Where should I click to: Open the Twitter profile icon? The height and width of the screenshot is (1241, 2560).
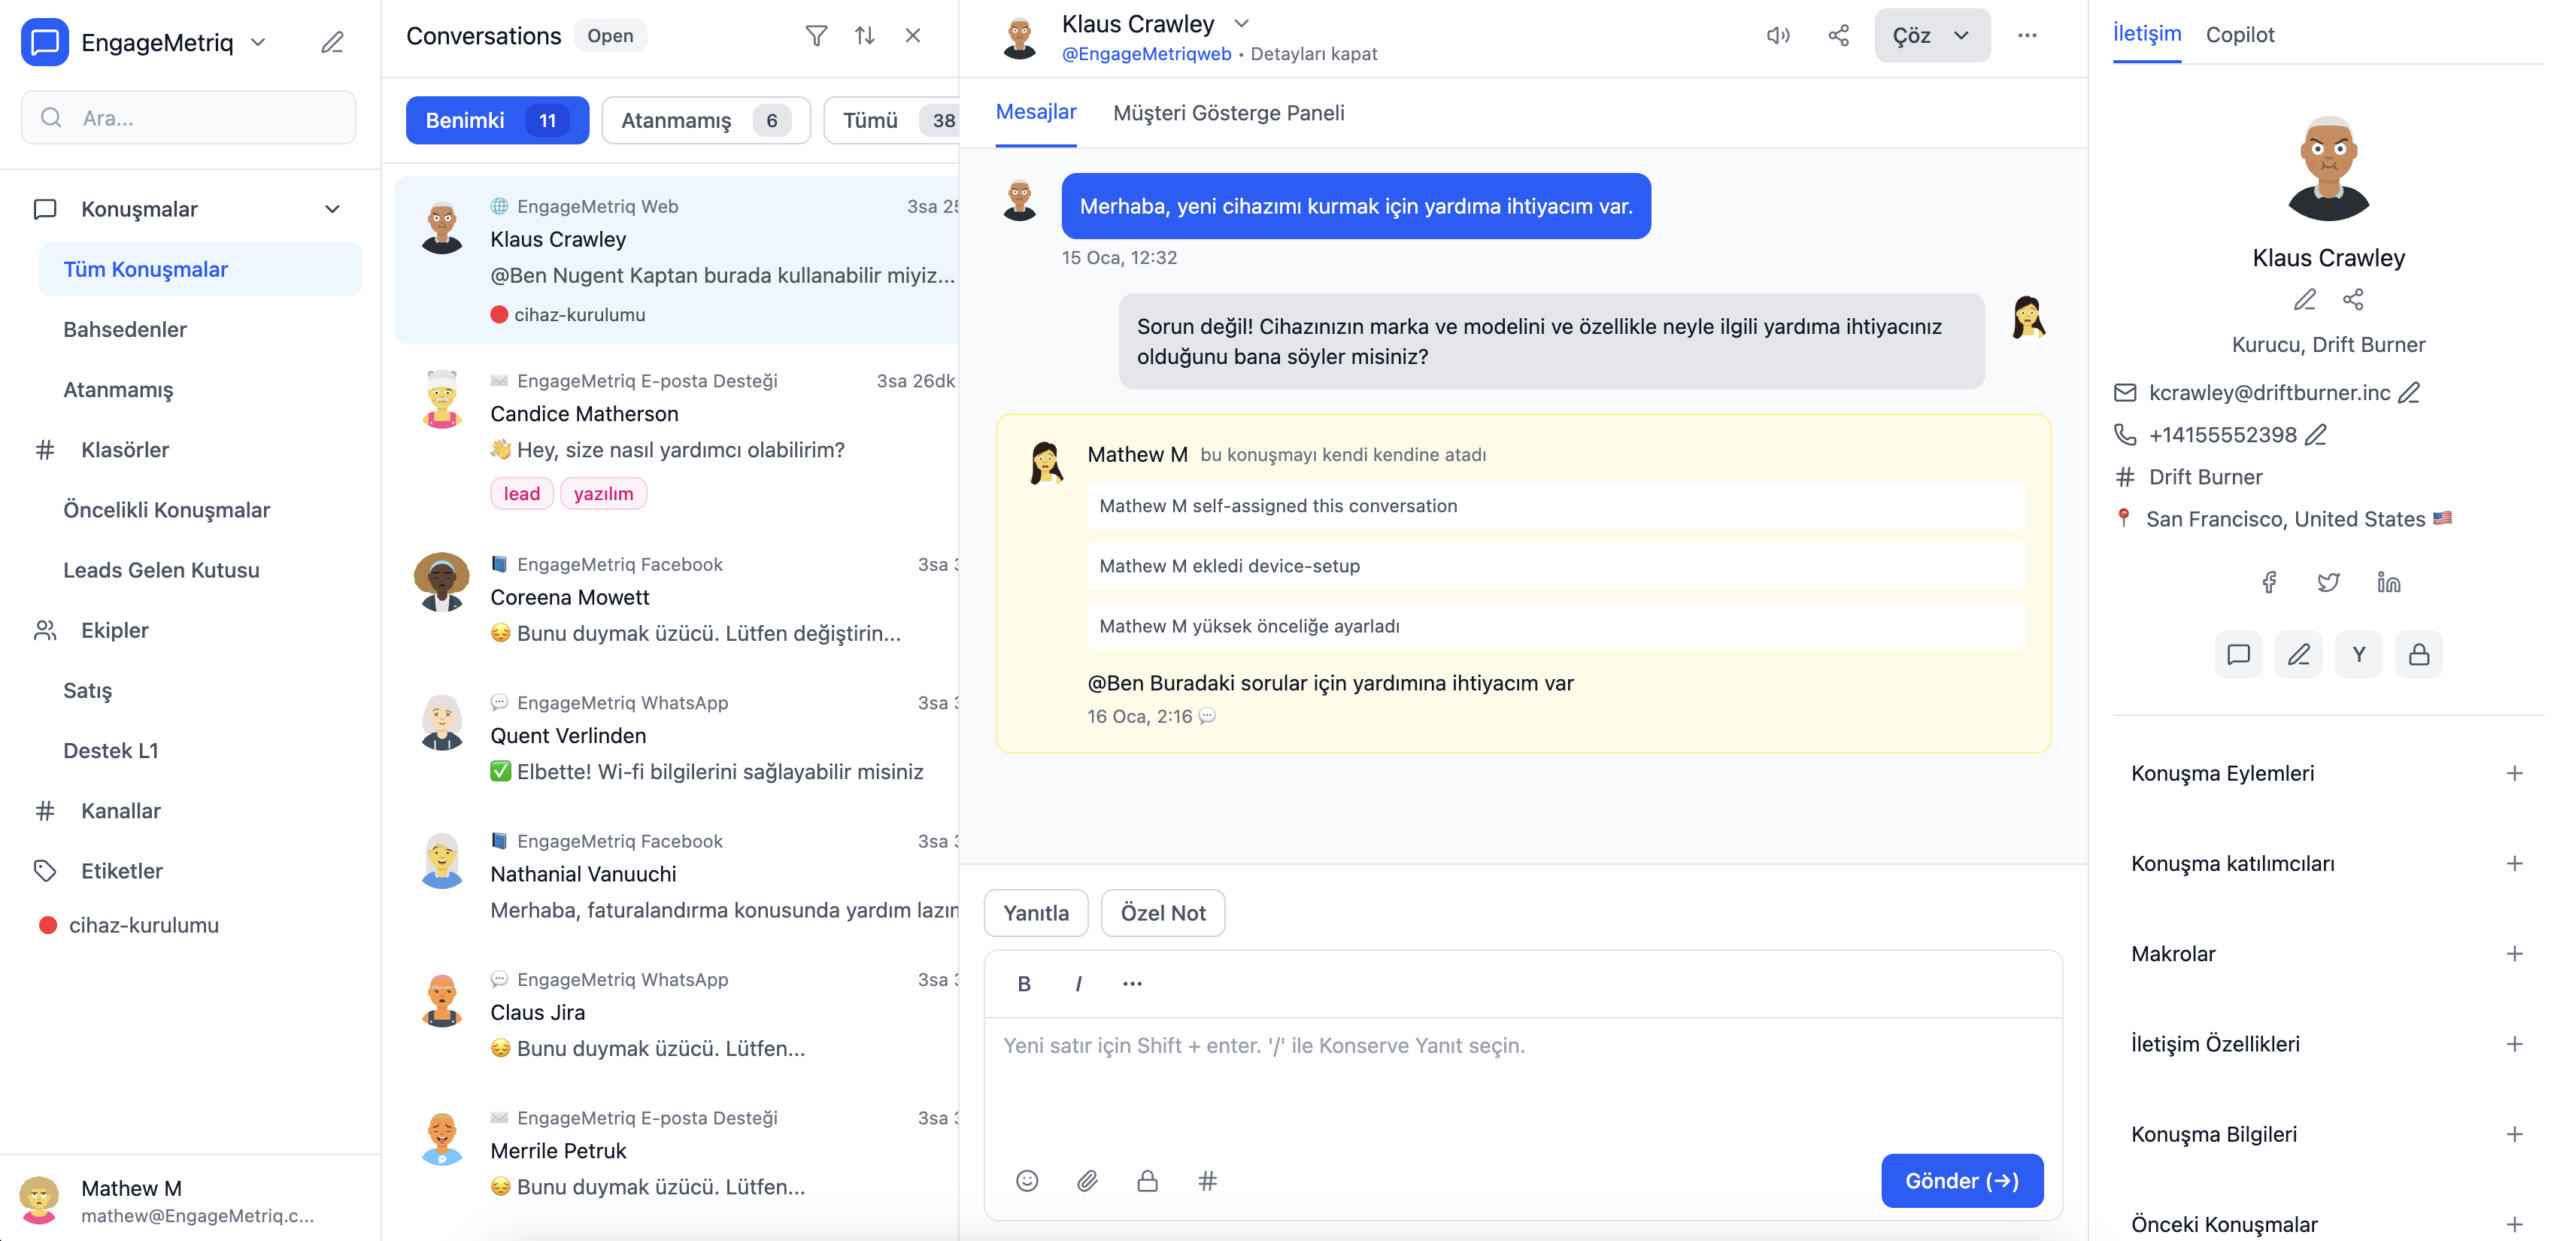(2328, 582)
